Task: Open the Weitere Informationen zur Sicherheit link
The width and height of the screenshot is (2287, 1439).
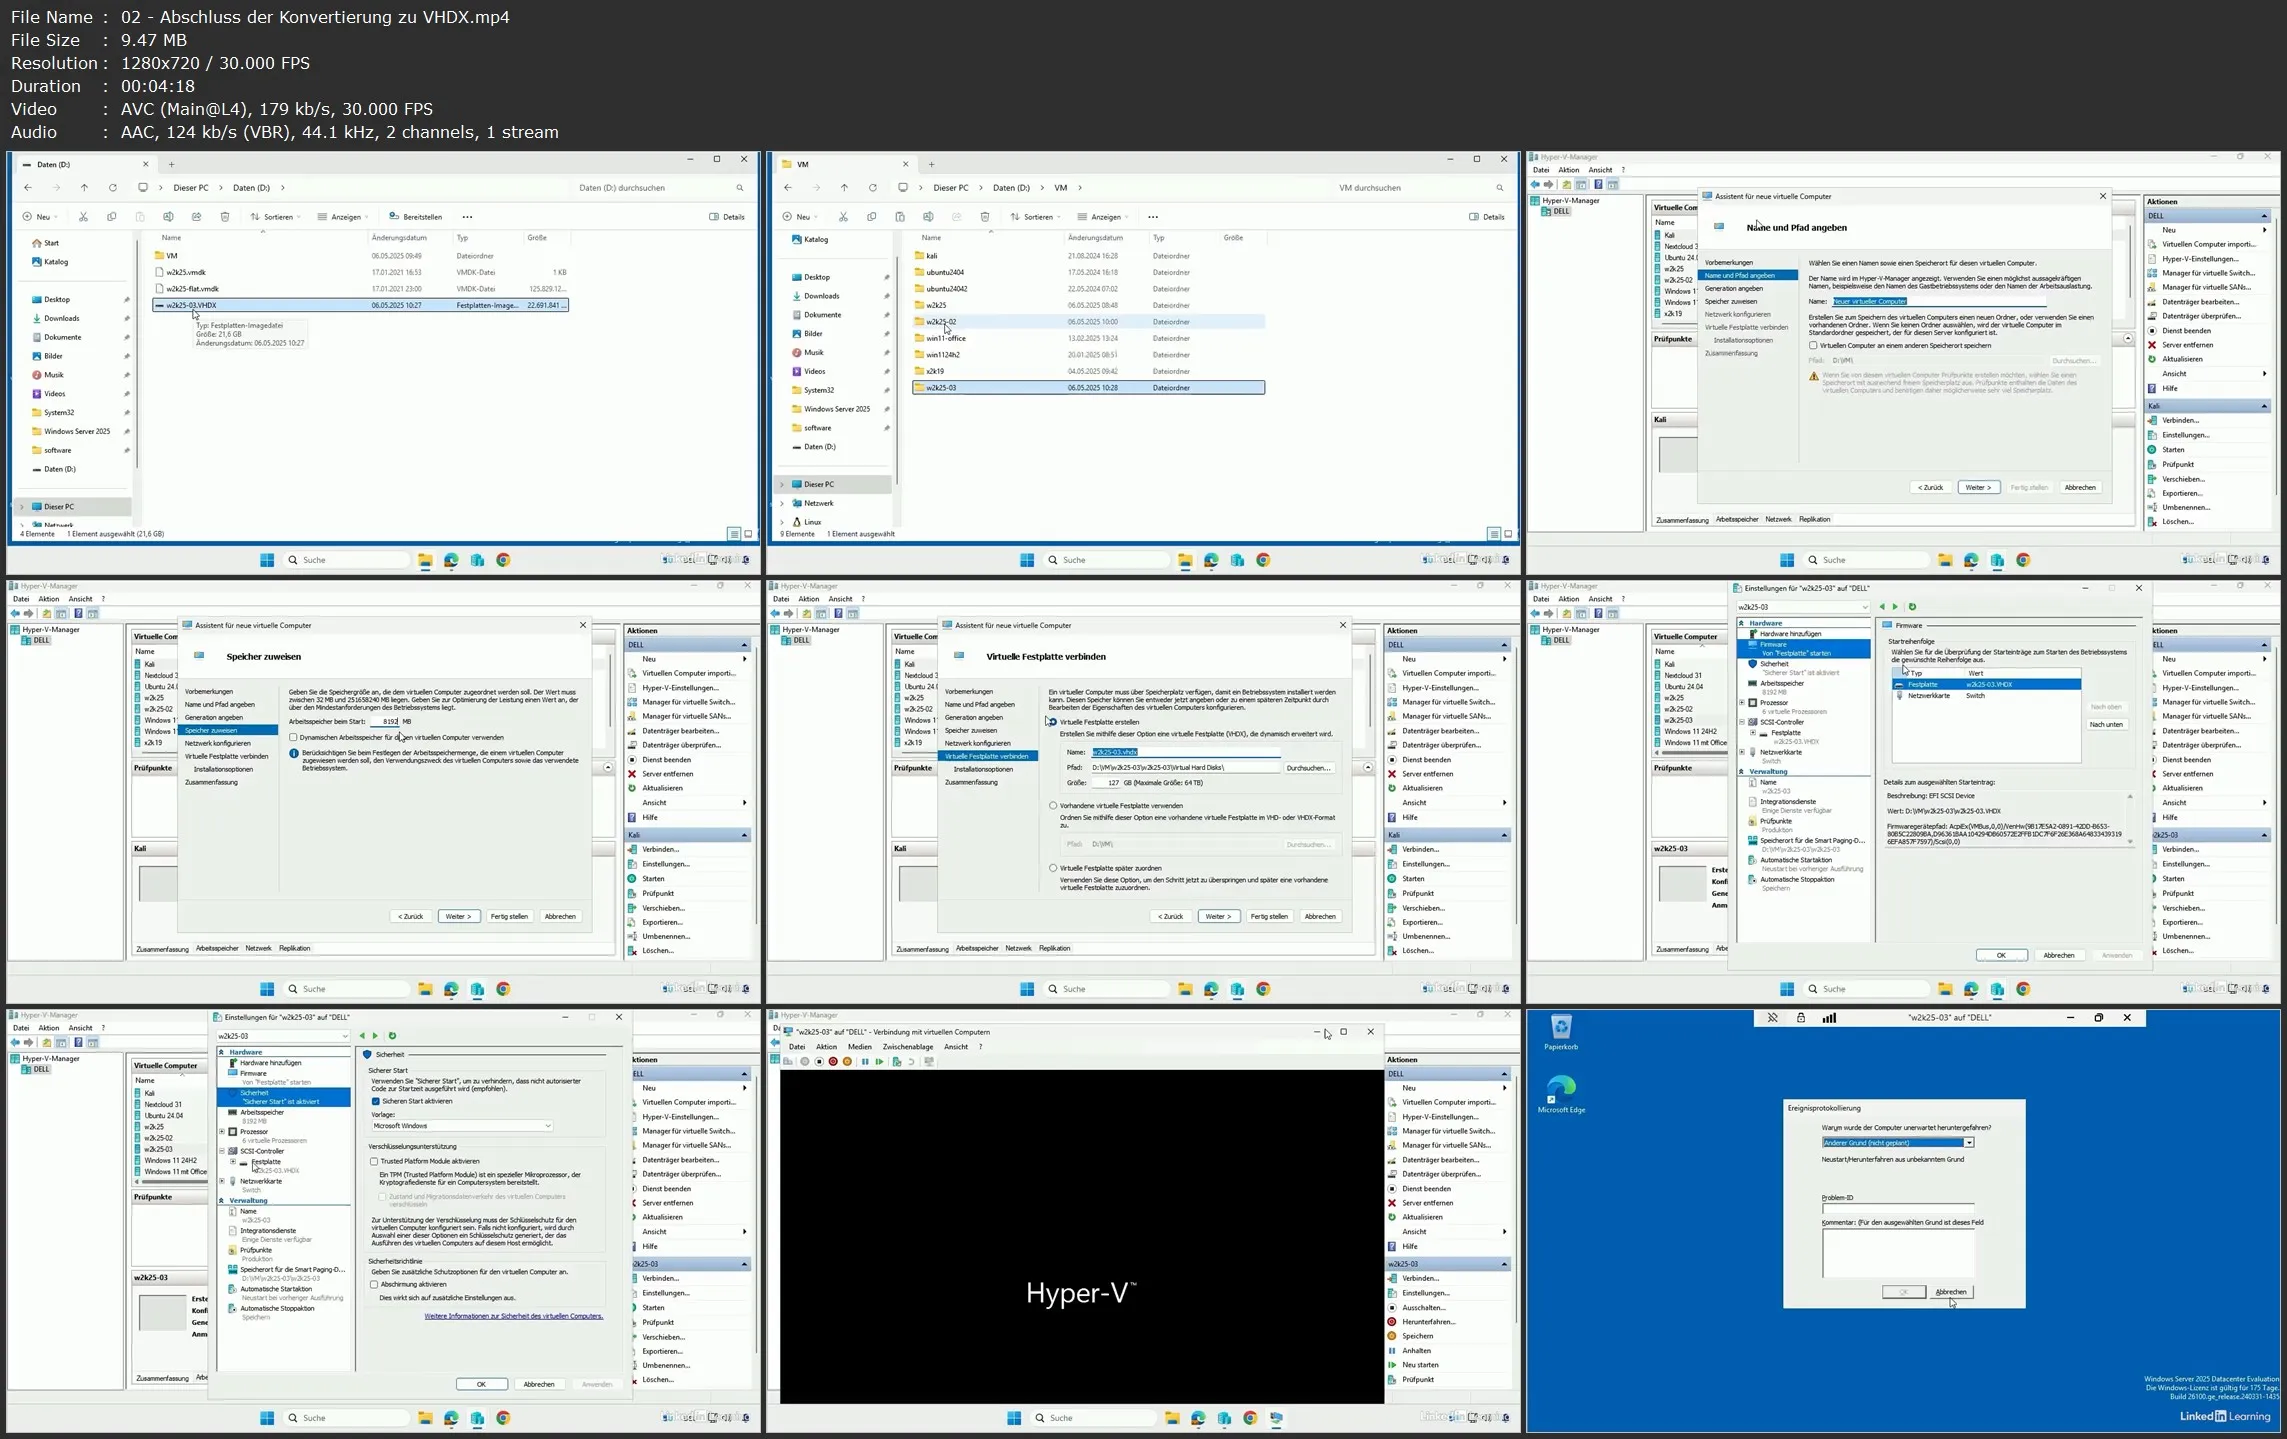Action: pos(514,1316)
